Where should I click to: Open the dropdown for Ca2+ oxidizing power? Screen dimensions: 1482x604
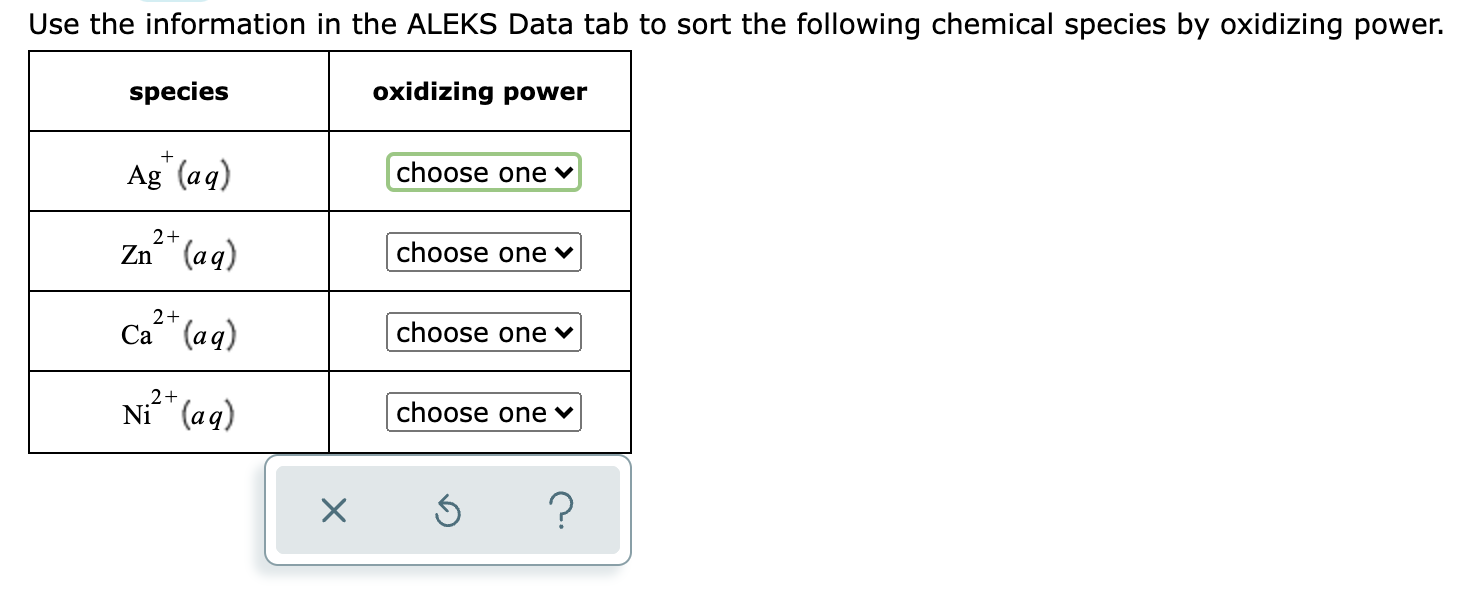483,332
